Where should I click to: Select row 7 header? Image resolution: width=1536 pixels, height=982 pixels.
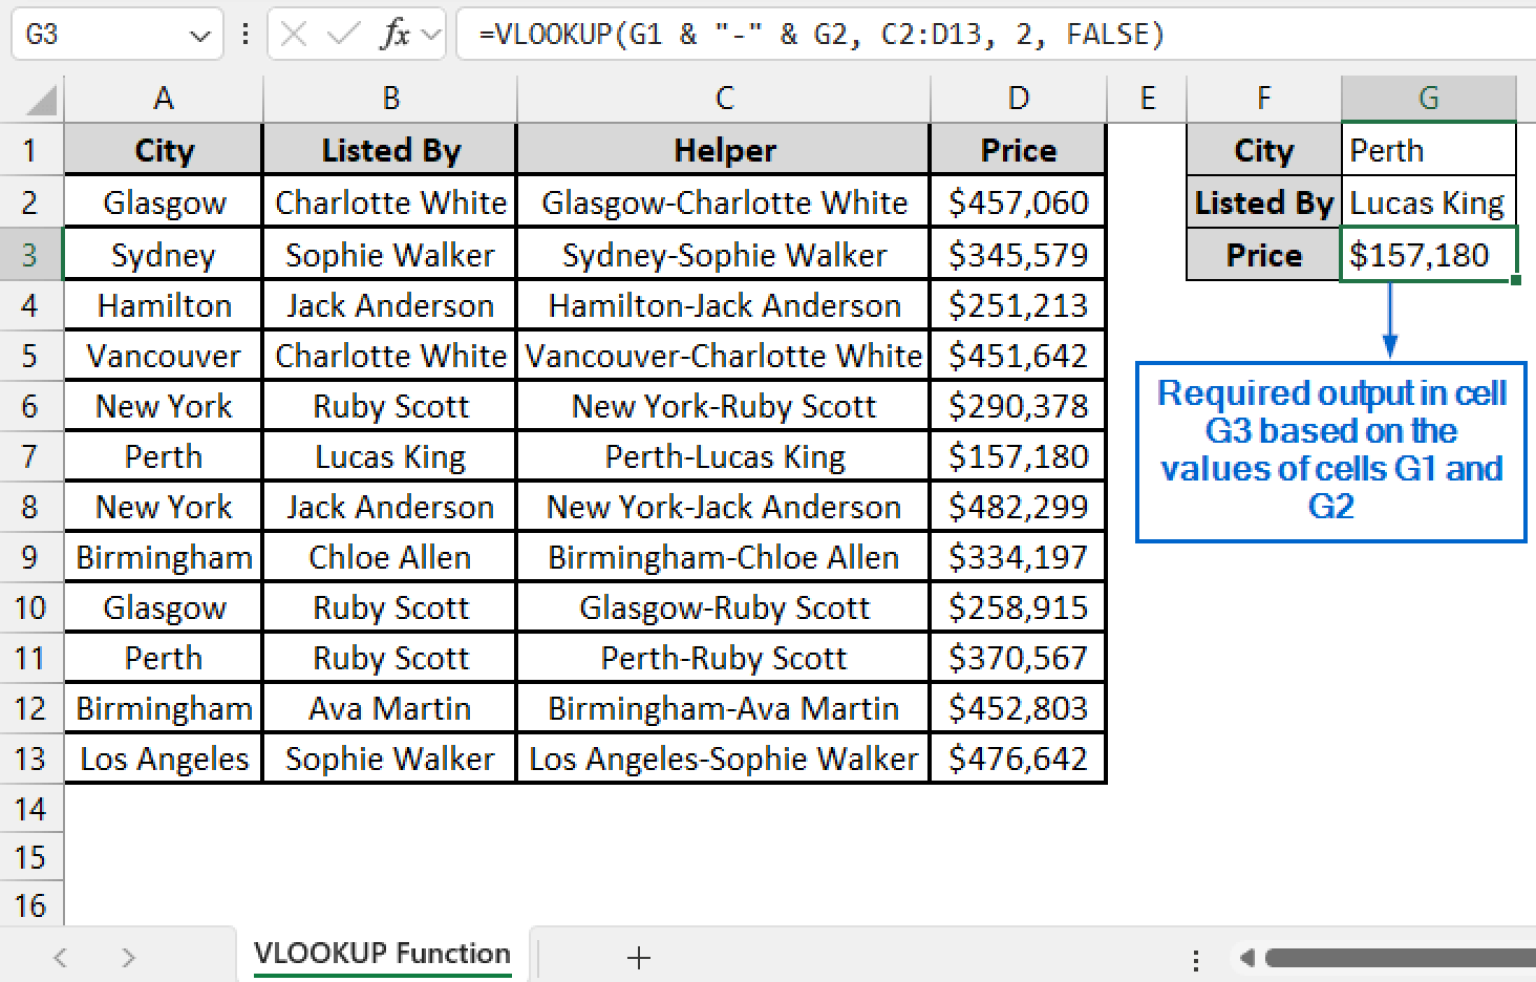tap(31, 456)
